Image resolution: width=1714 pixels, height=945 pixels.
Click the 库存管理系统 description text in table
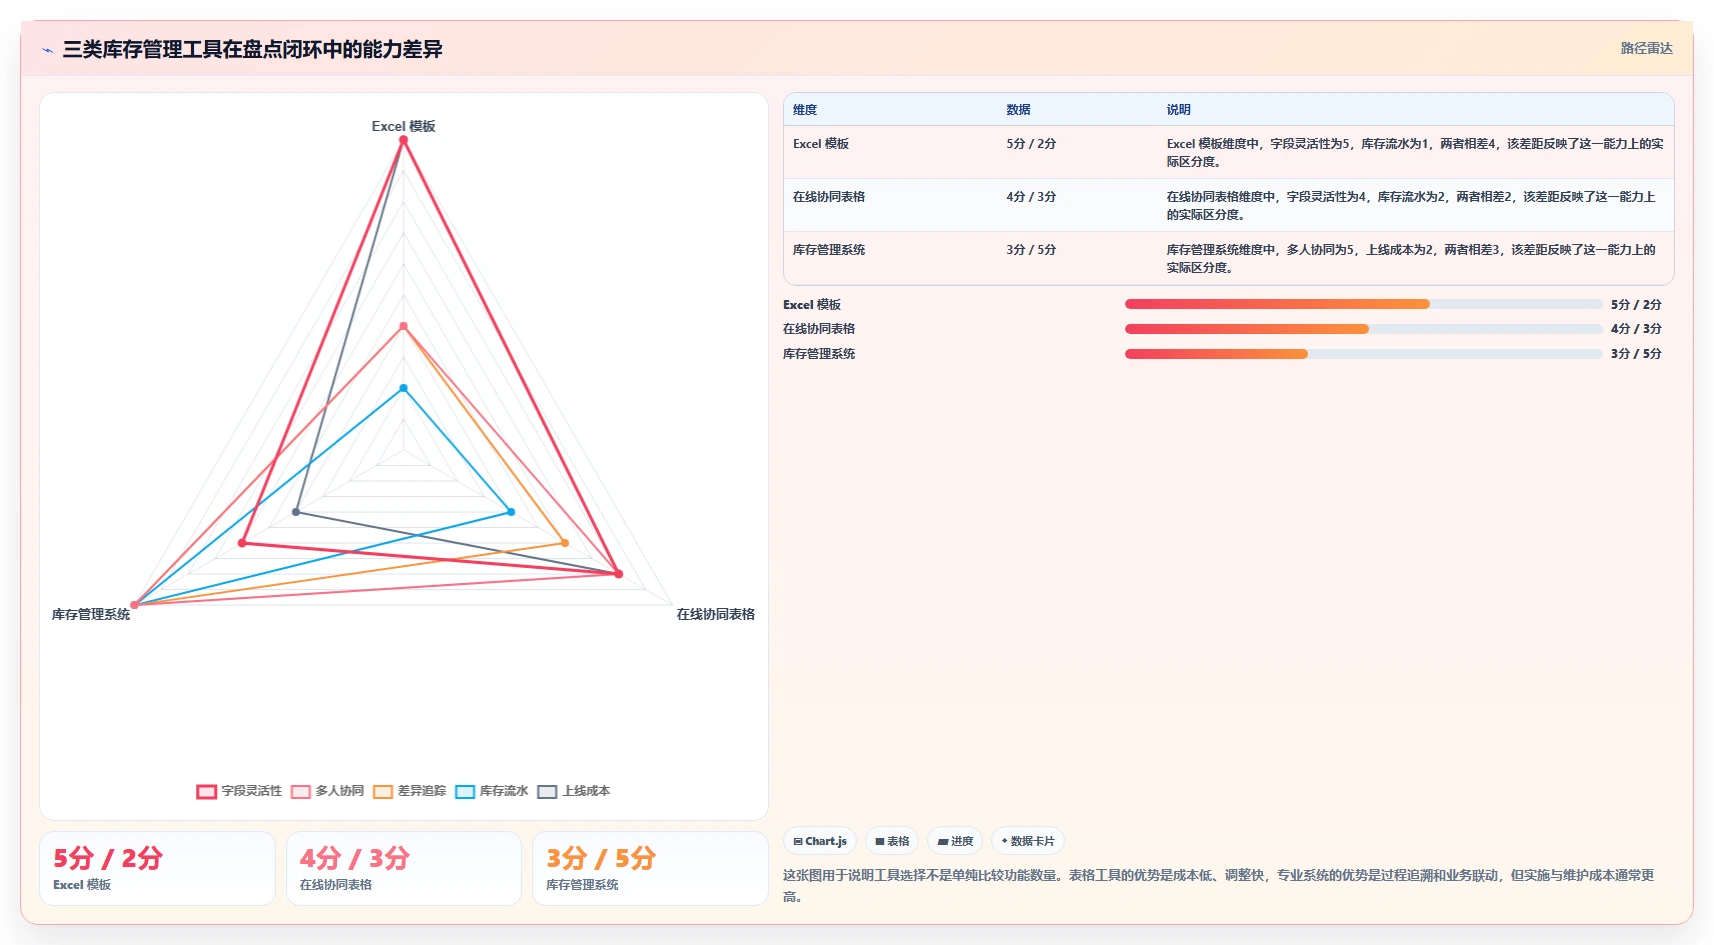click(1410, 259)
